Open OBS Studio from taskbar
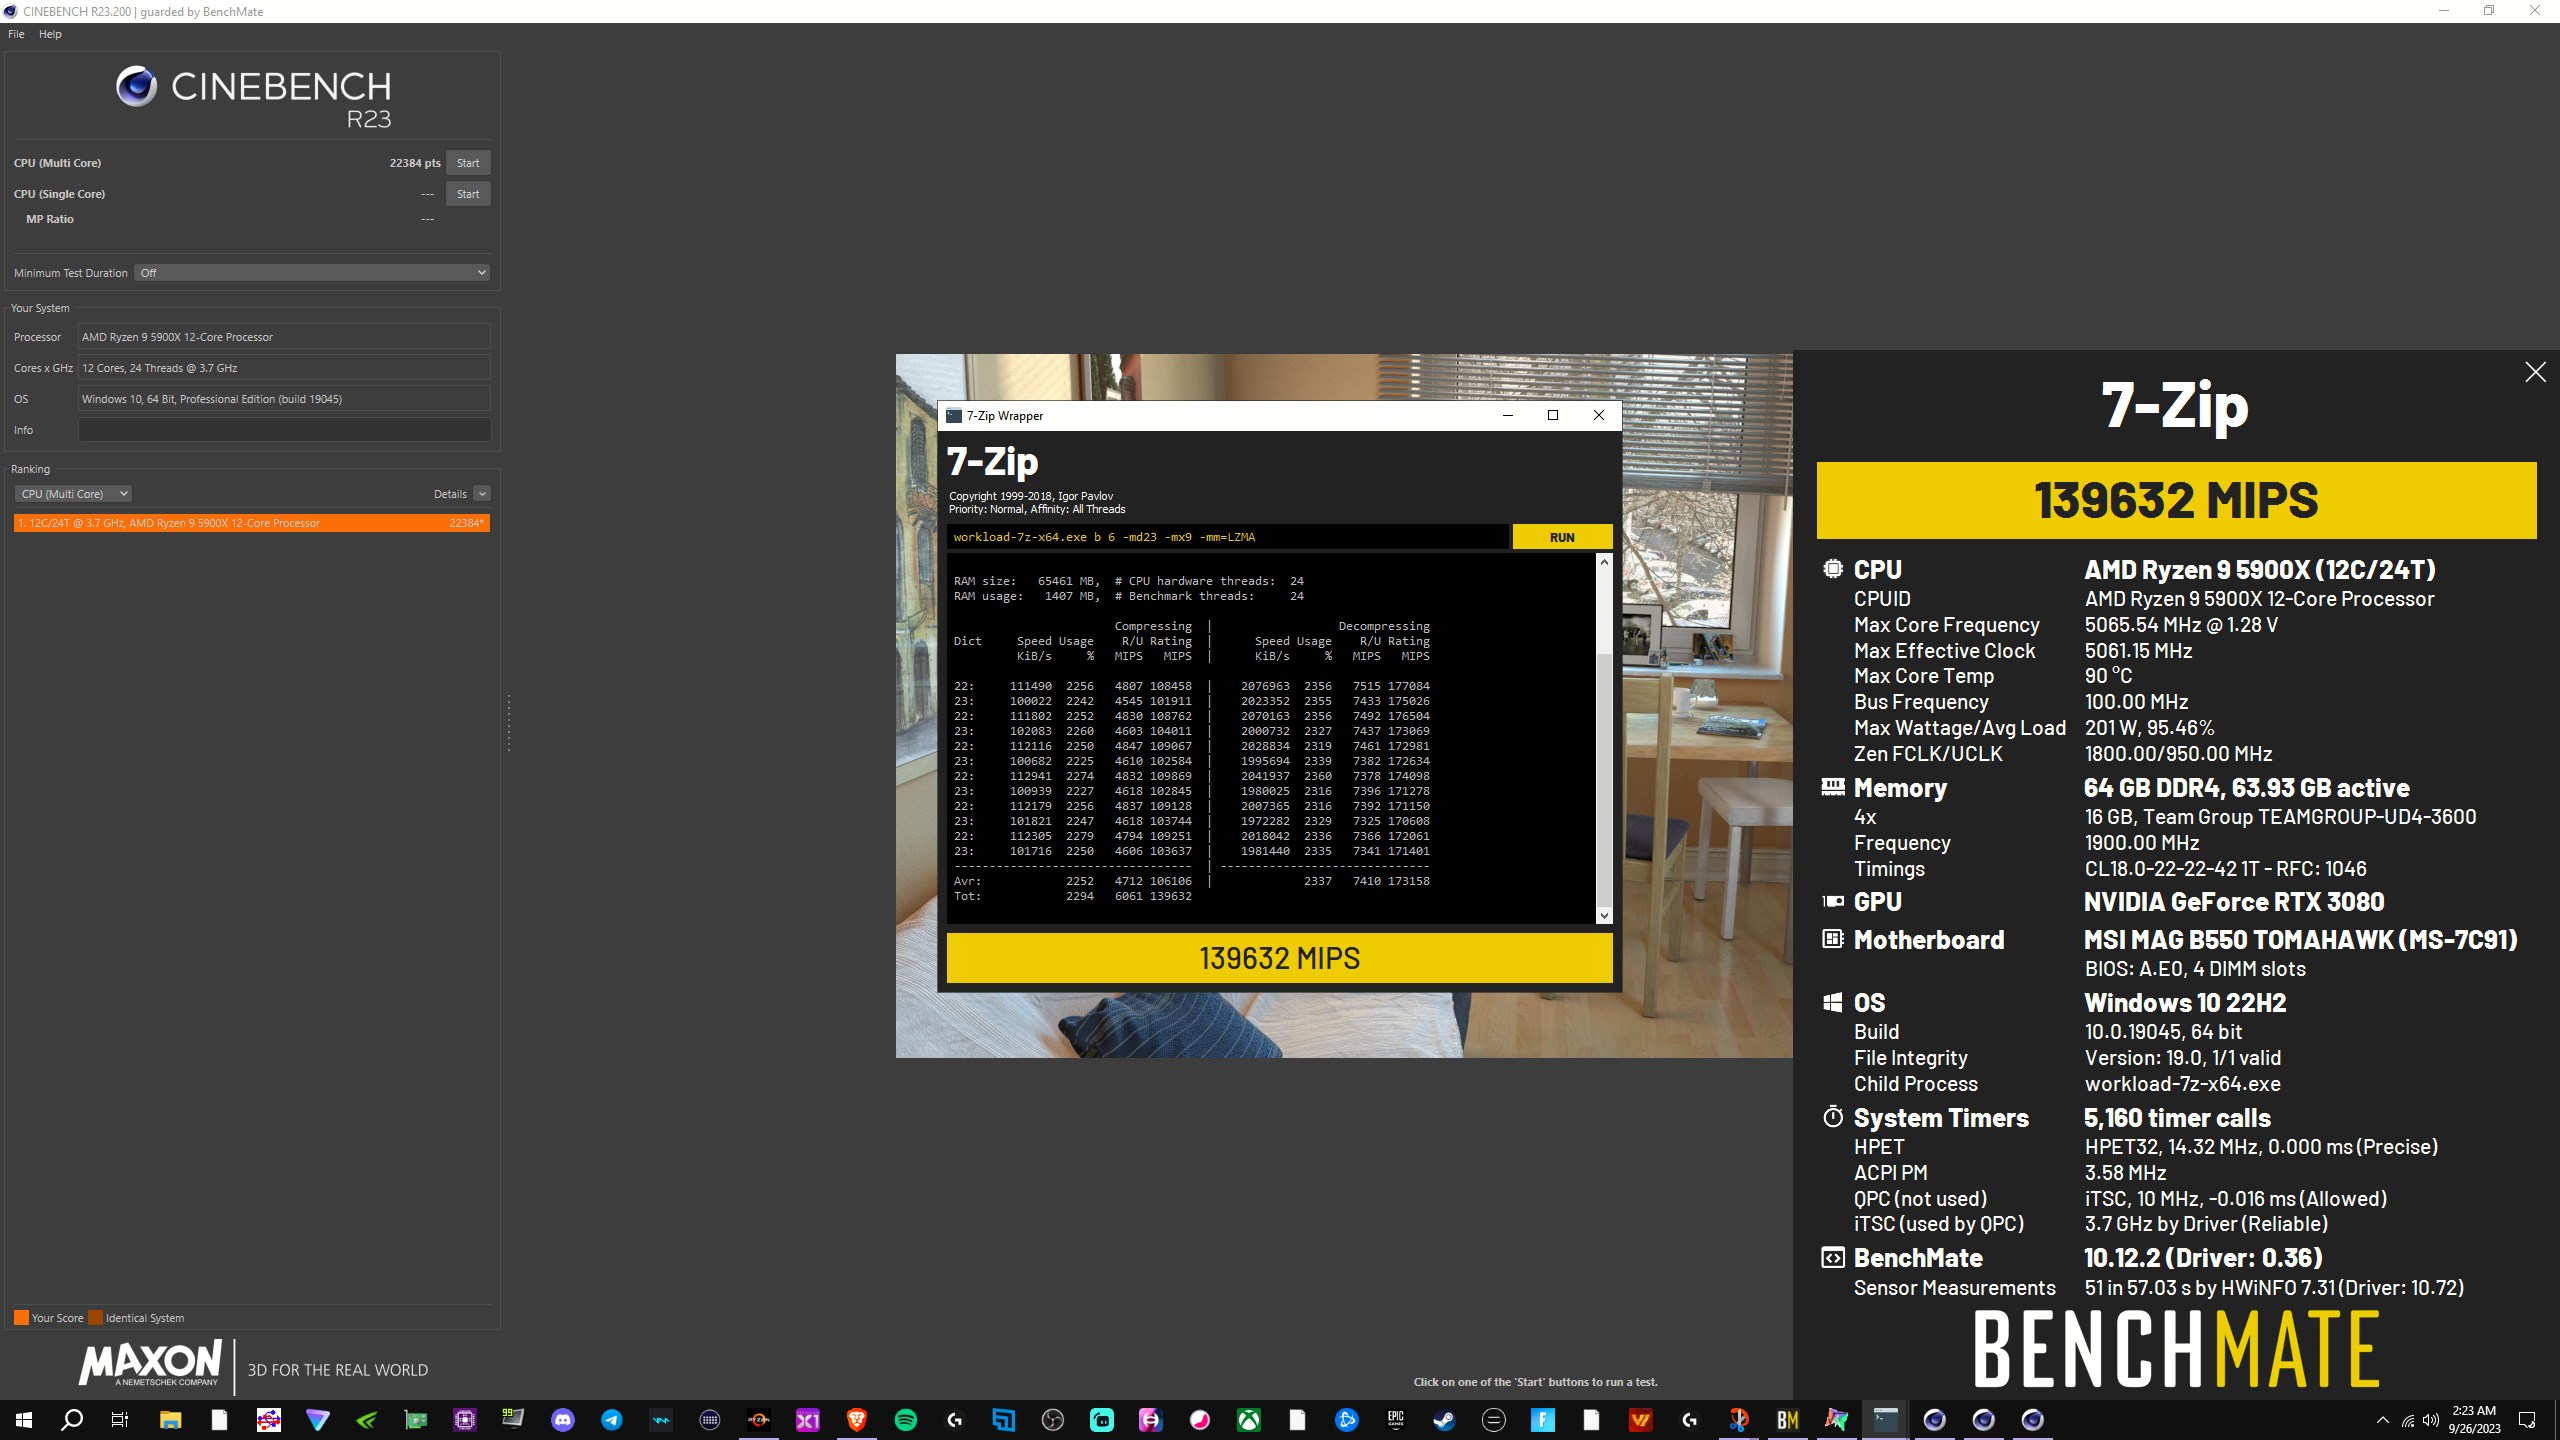Screen dimensions: 2560x1440 1053,1420
